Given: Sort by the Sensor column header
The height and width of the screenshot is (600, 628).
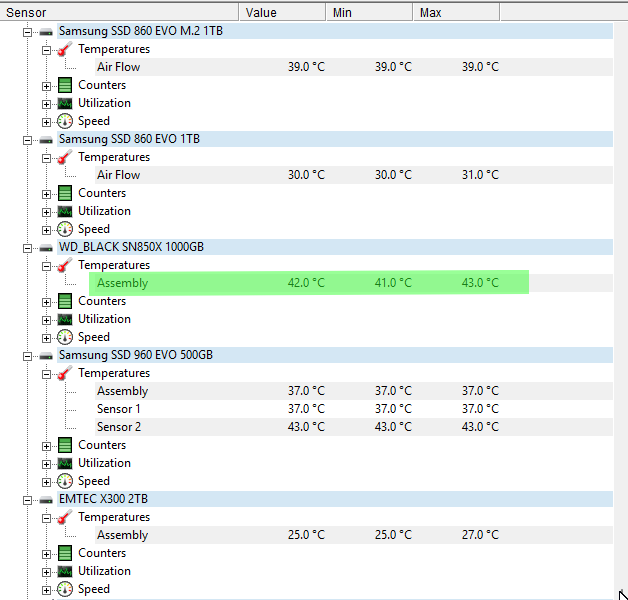Looking at the screenshot, I should 119,12.
